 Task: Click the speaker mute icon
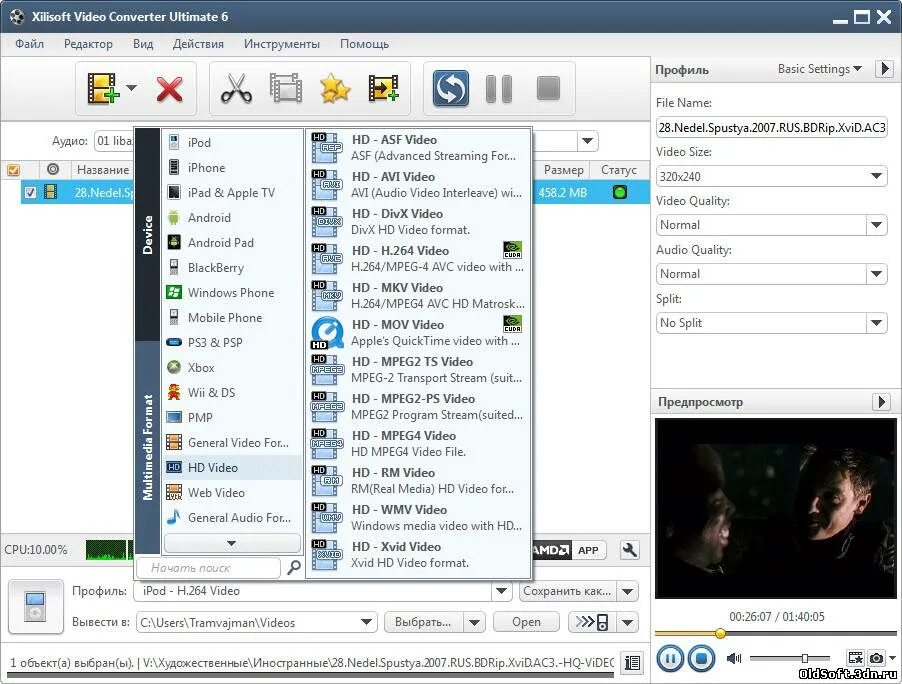(x=733, y=658)
